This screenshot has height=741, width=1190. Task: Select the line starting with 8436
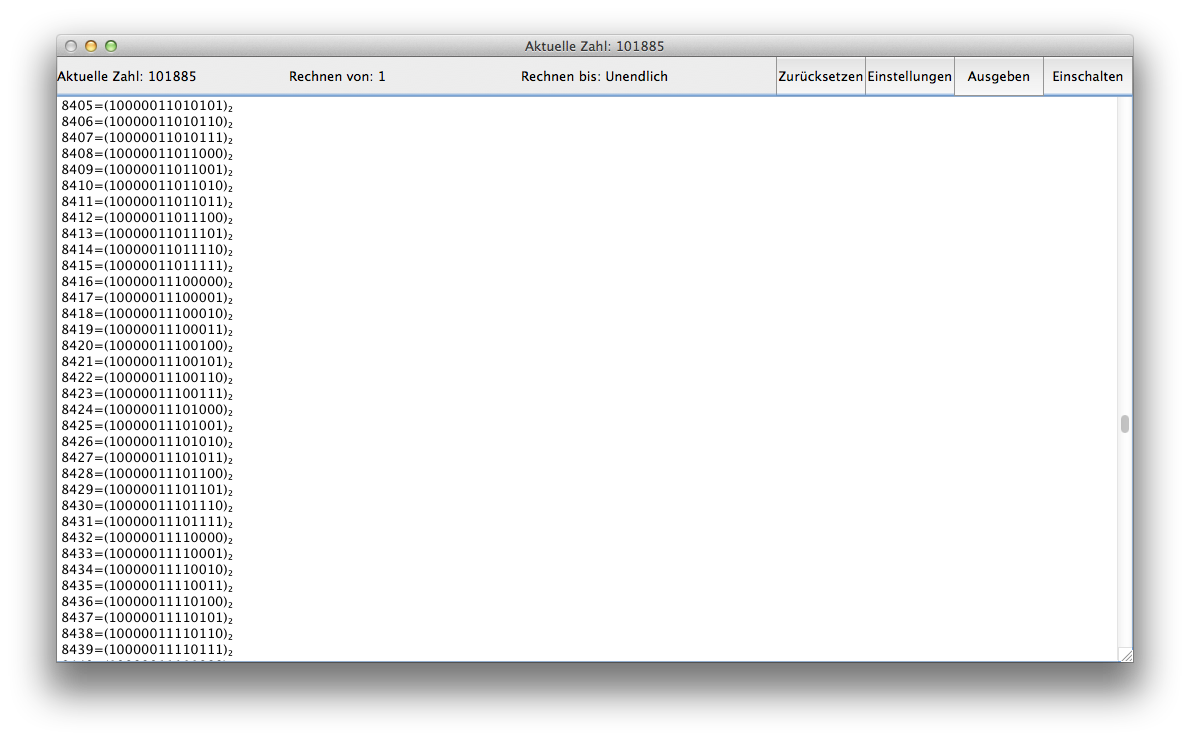click(147, 601)
